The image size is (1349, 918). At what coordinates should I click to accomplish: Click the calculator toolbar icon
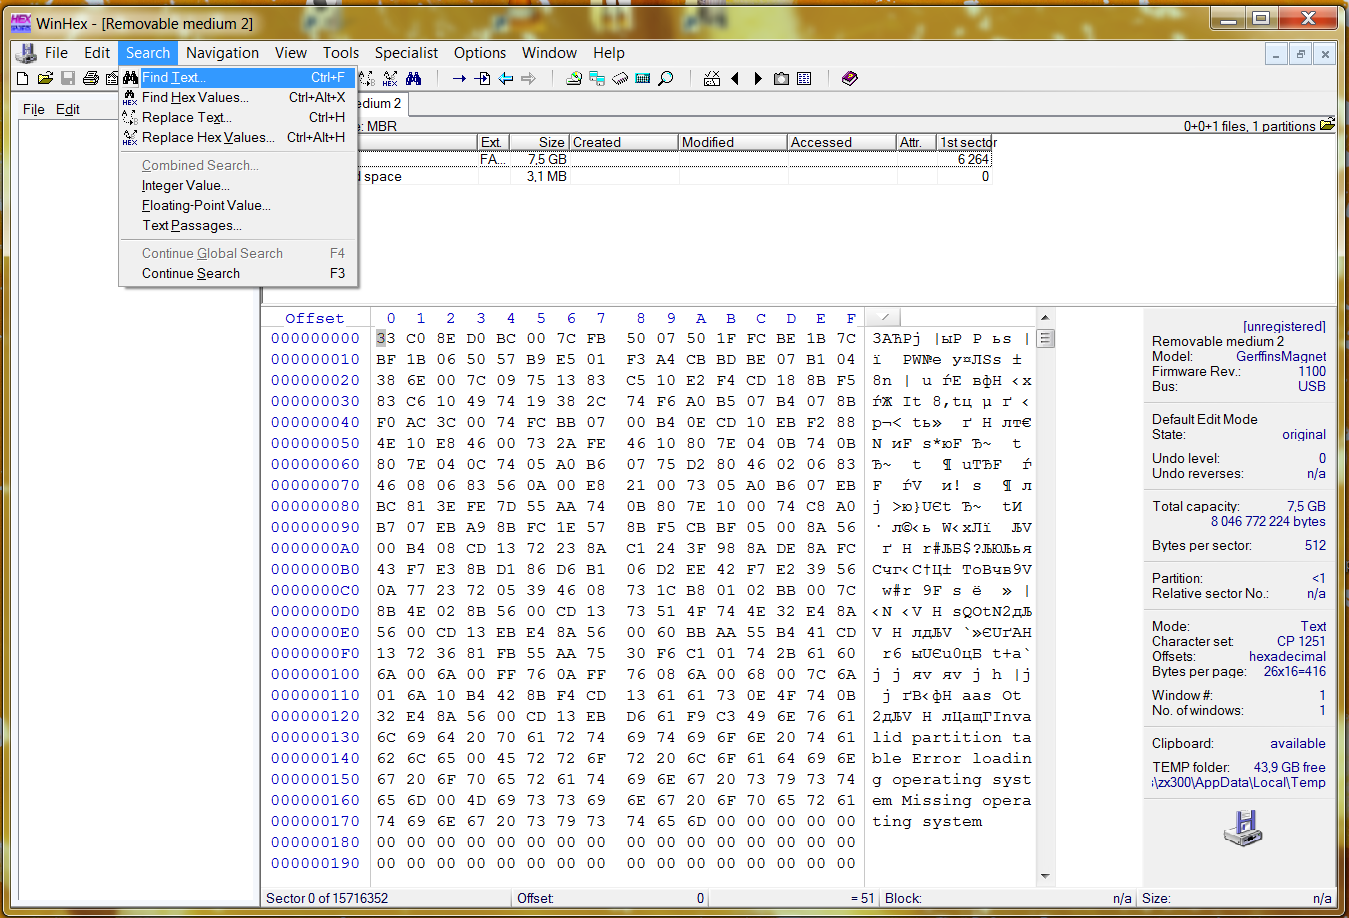point(643,78)
